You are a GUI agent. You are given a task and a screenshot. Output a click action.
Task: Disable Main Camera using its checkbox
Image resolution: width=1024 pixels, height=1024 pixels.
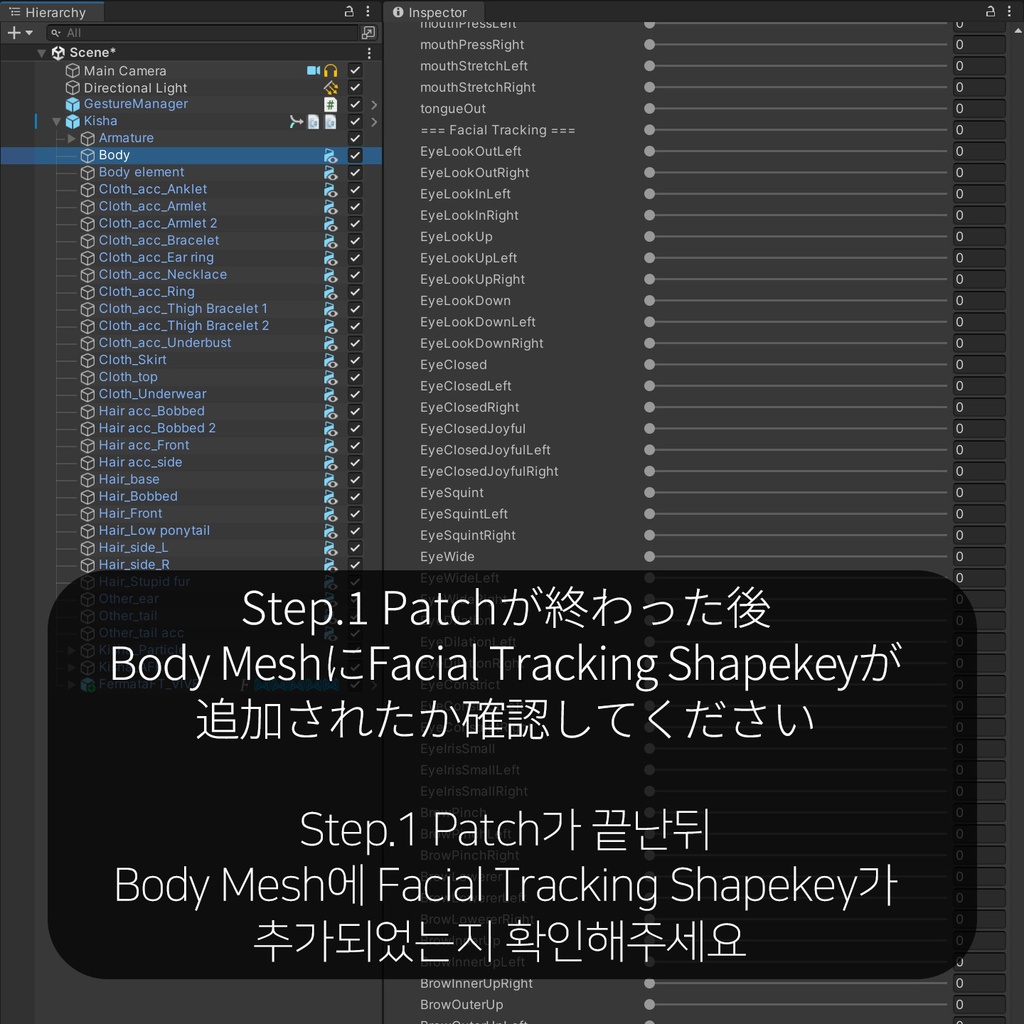pyautogui.click(x=354, y=70)
